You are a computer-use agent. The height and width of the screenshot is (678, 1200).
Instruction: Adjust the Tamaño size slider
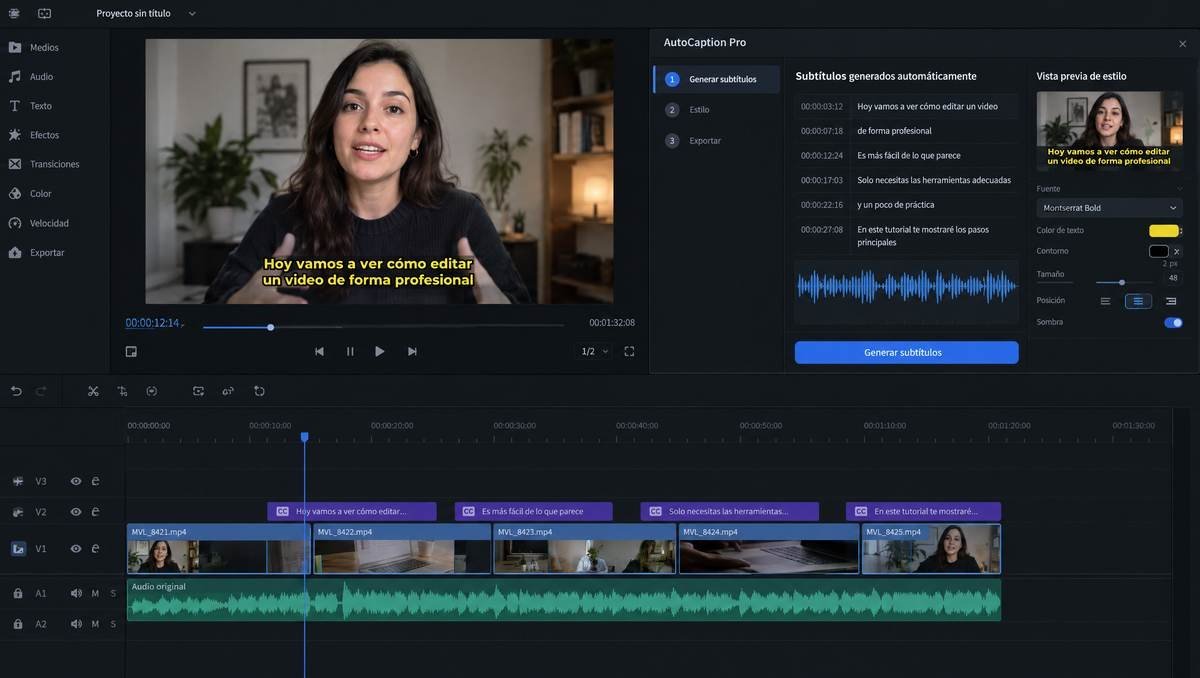[x=1122, y=282]
